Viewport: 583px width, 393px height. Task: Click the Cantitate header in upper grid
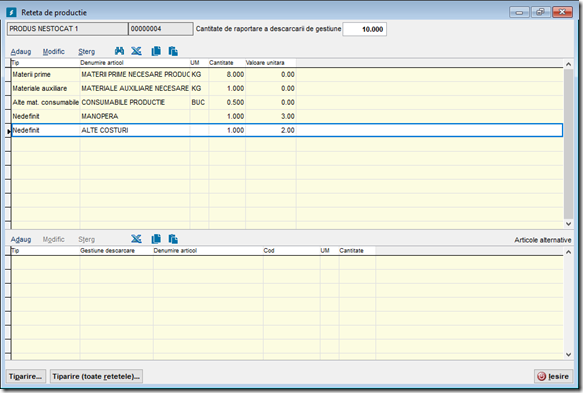pyautogui.click(x=227, y=62)
